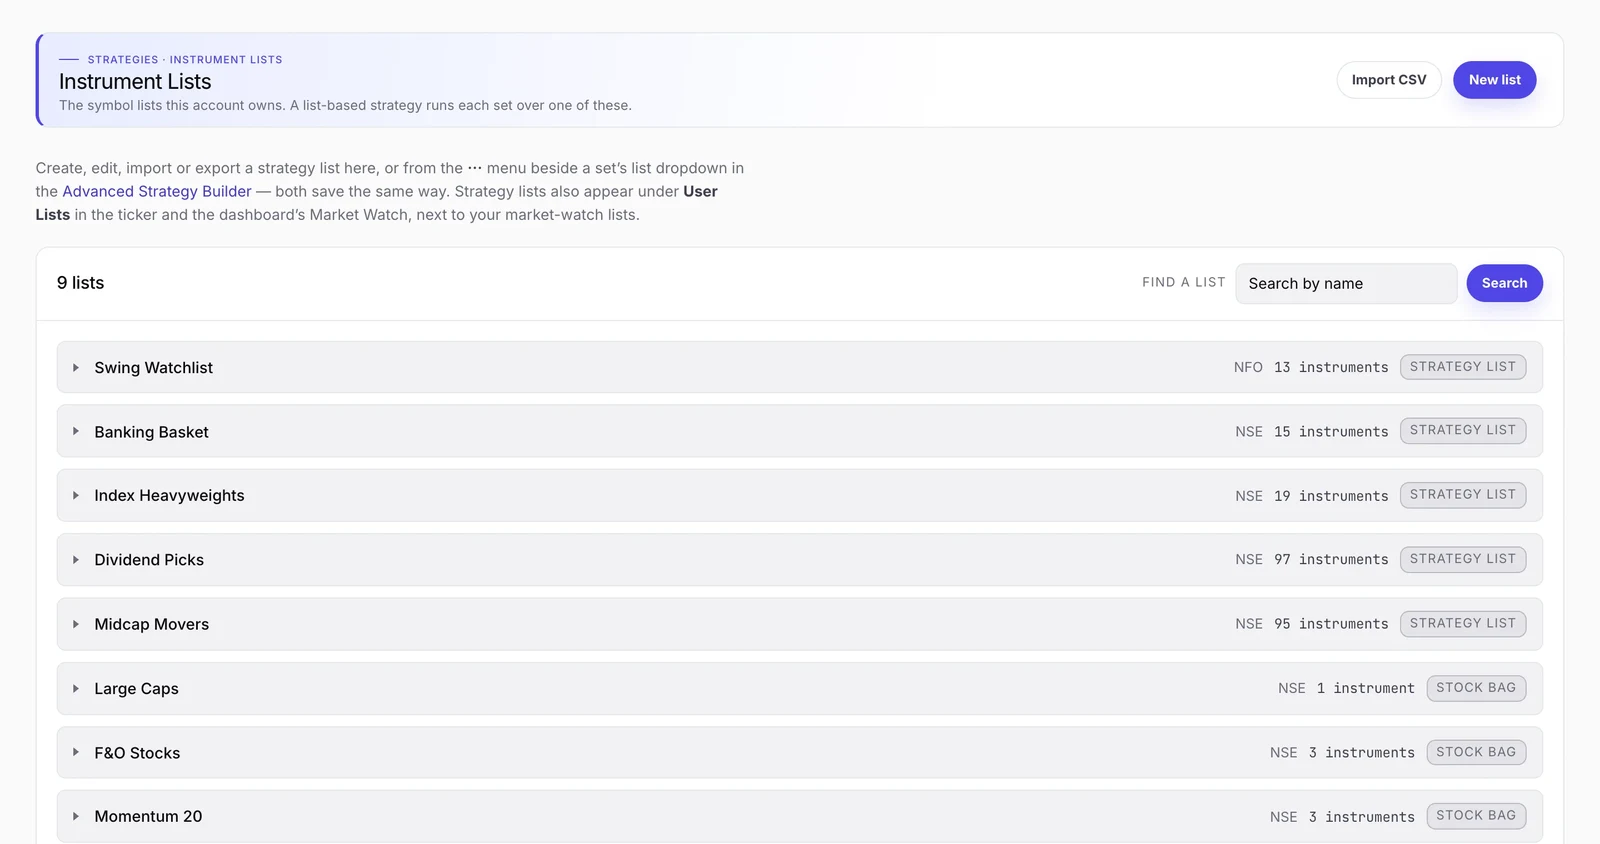Select the Momentum 20 name
The image size is (1600, 844).
point(148,817)
